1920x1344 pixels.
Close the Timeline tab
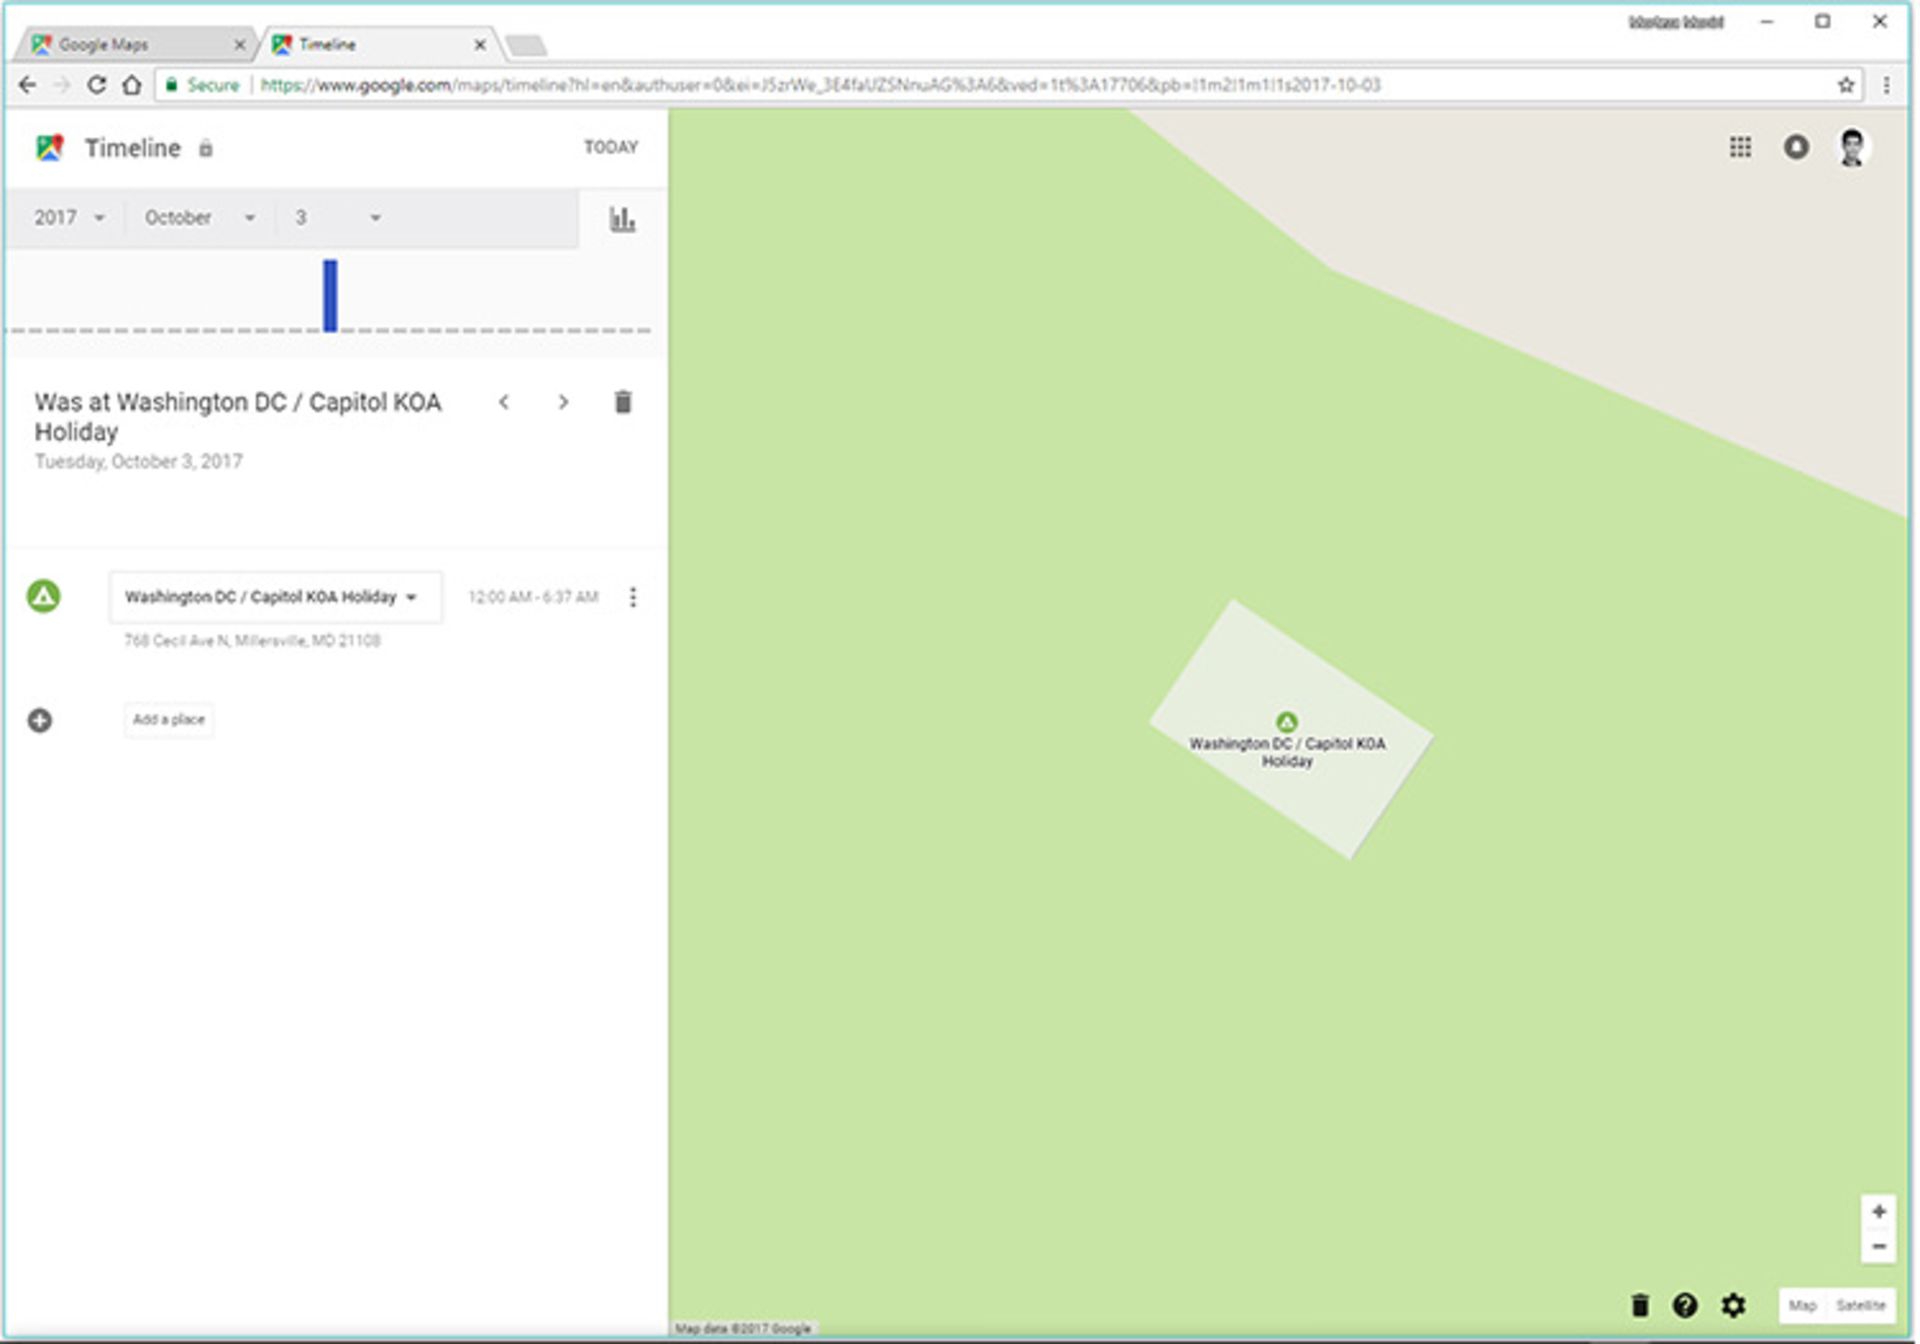pos(480,45)
